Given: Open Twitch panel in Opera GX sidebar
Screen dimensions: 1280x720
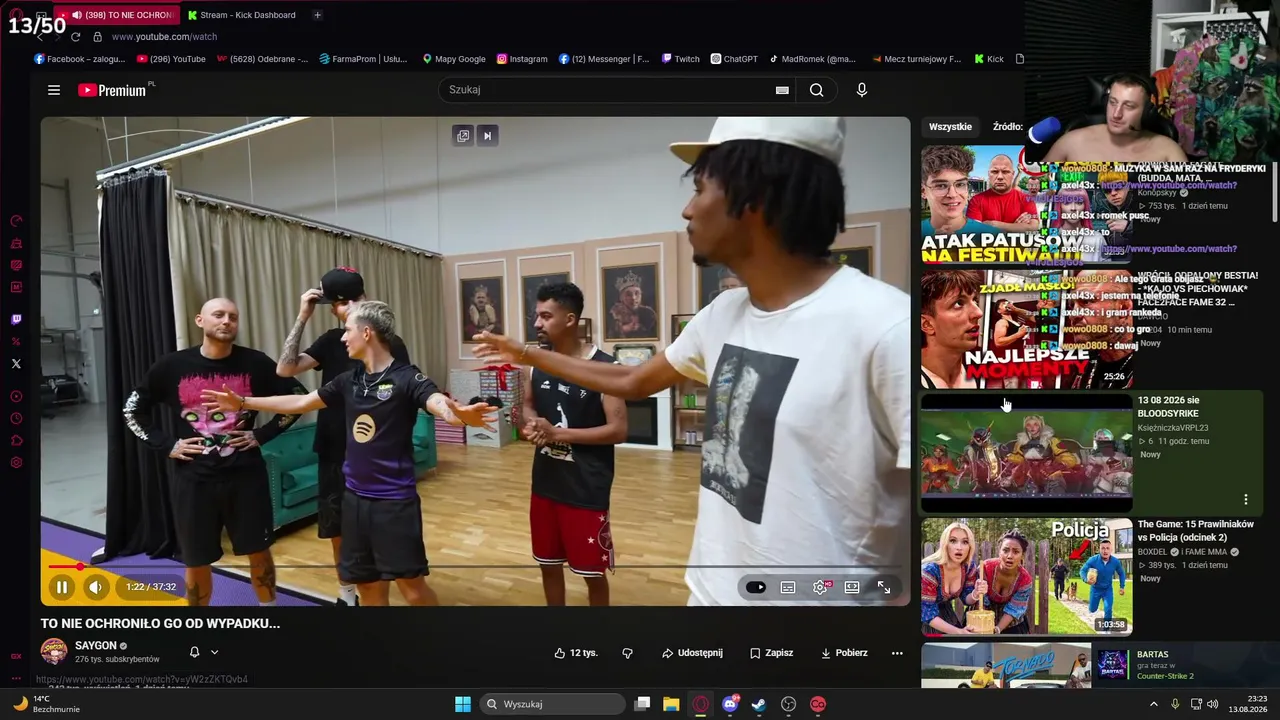Looking at the screenshot, I should 16,320.
